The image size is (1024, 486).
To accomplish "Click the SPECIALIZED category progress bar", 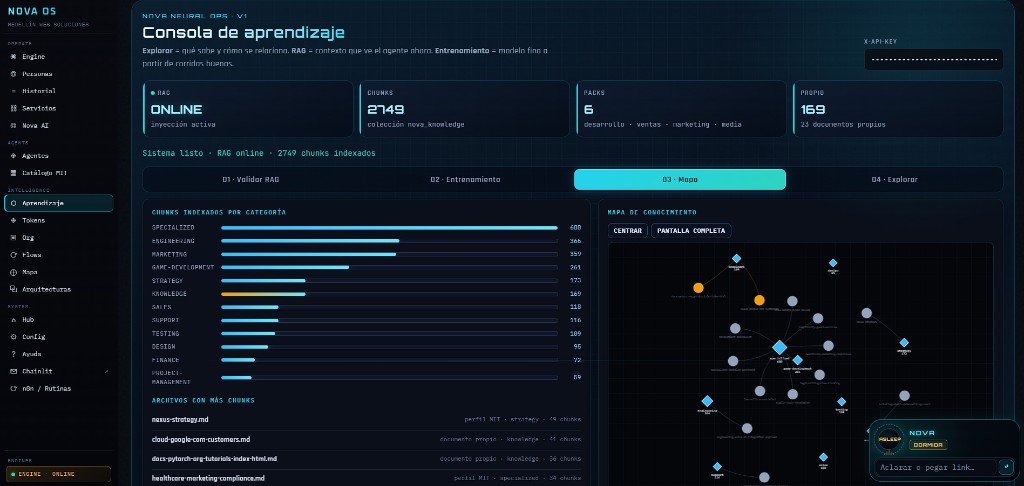I will (389, 228).
